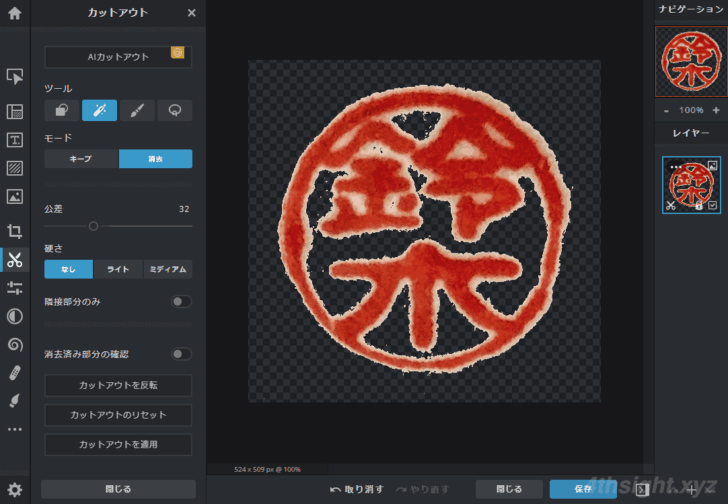Viewport: 728px width, 504px height.
Task: Choose the draw brush cutout tool
Action: [137, 111]
